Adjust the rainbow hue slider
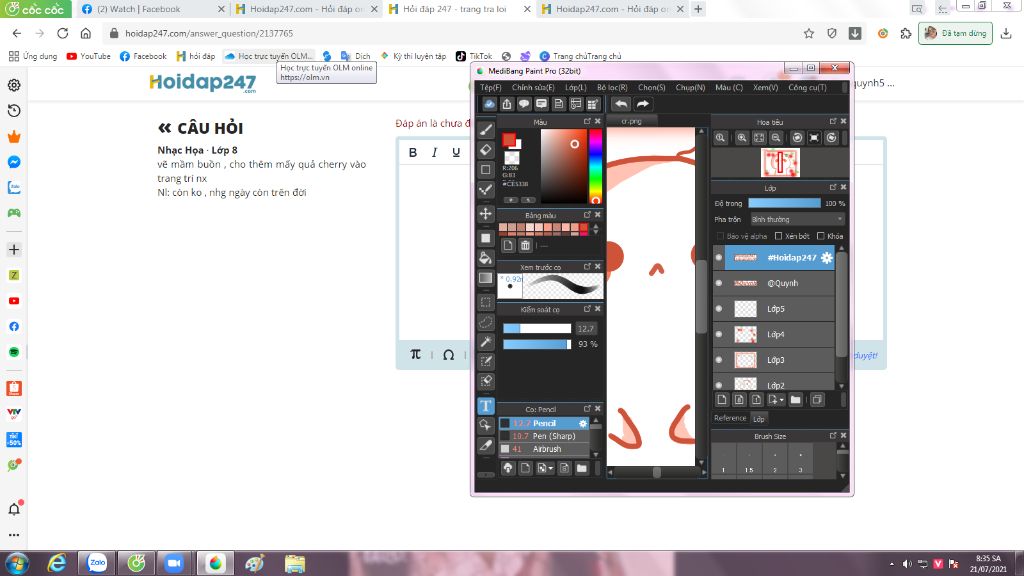The width and height of the screenshot is (1024, 576). tap(595, 166)
